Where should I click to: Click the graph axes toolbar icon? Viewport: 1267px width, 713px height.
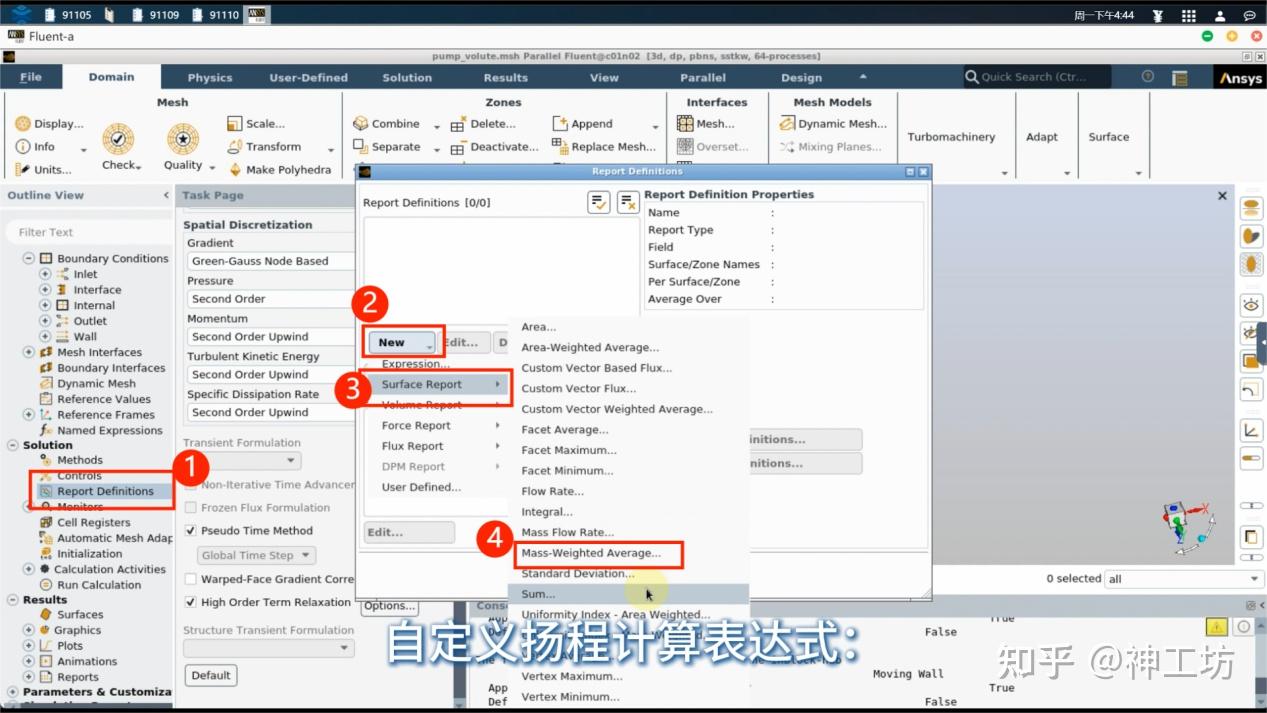(x=1251, y=431)
